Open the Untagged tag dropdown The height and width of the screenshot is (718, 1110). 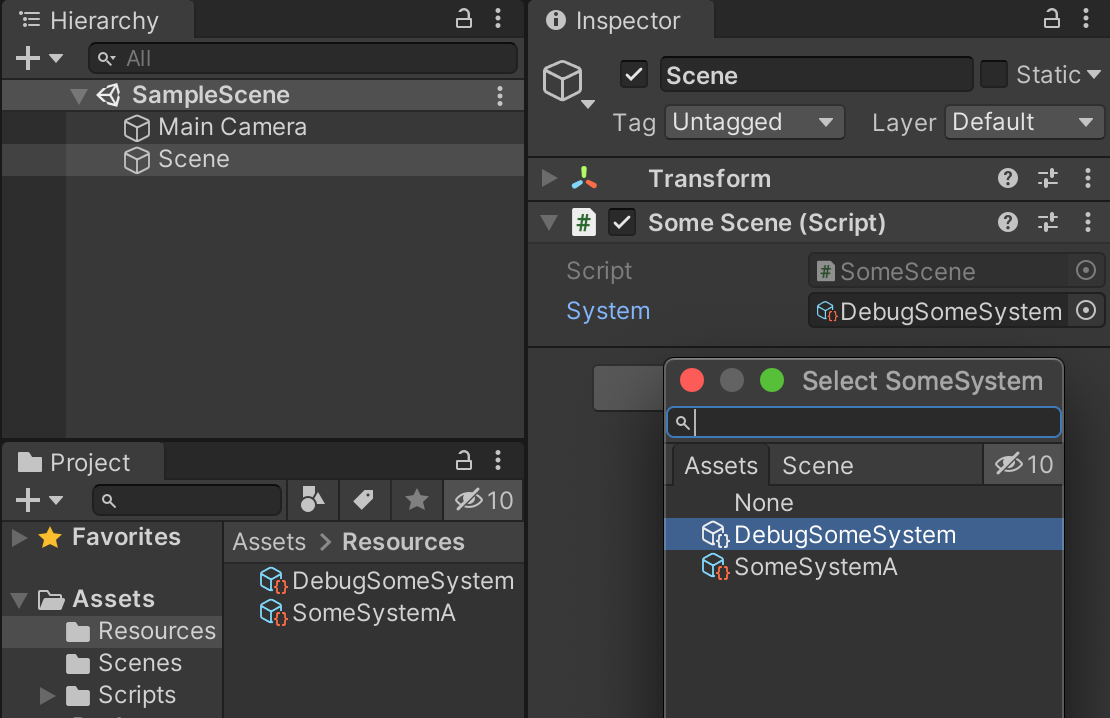754,122
